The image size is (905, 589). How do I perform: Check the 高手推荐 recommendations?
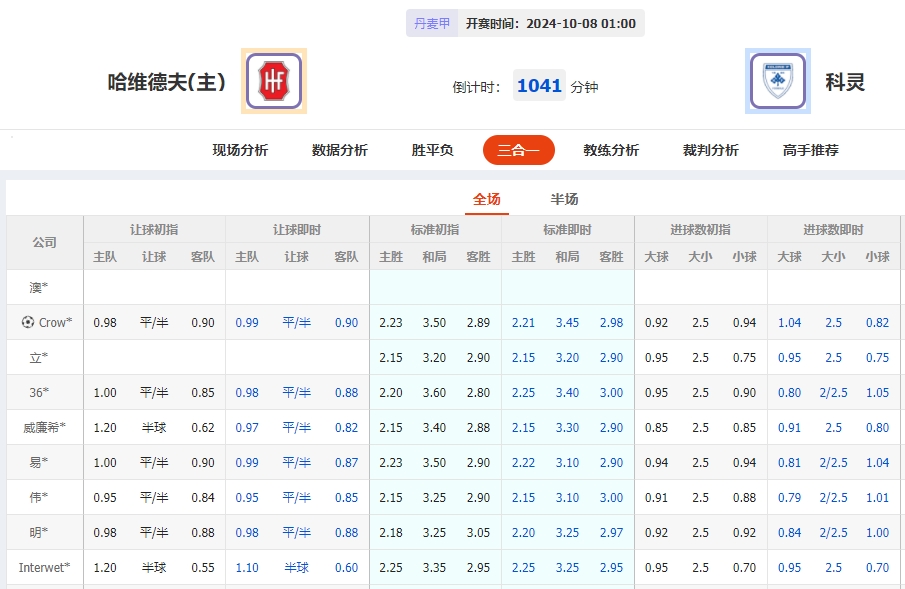point(810,149)
